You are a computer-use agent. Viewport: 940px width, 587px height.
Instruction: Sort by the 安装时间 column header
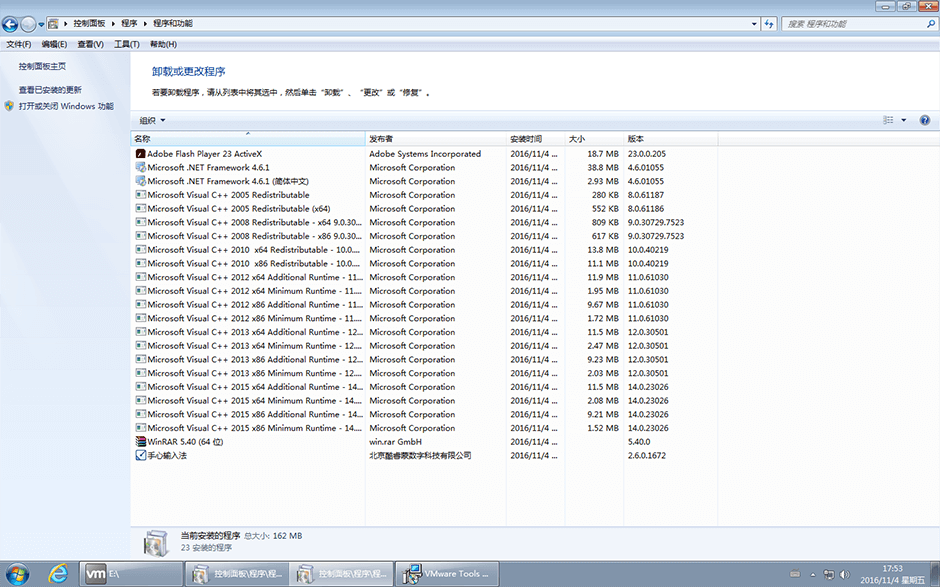click(535, 139)
